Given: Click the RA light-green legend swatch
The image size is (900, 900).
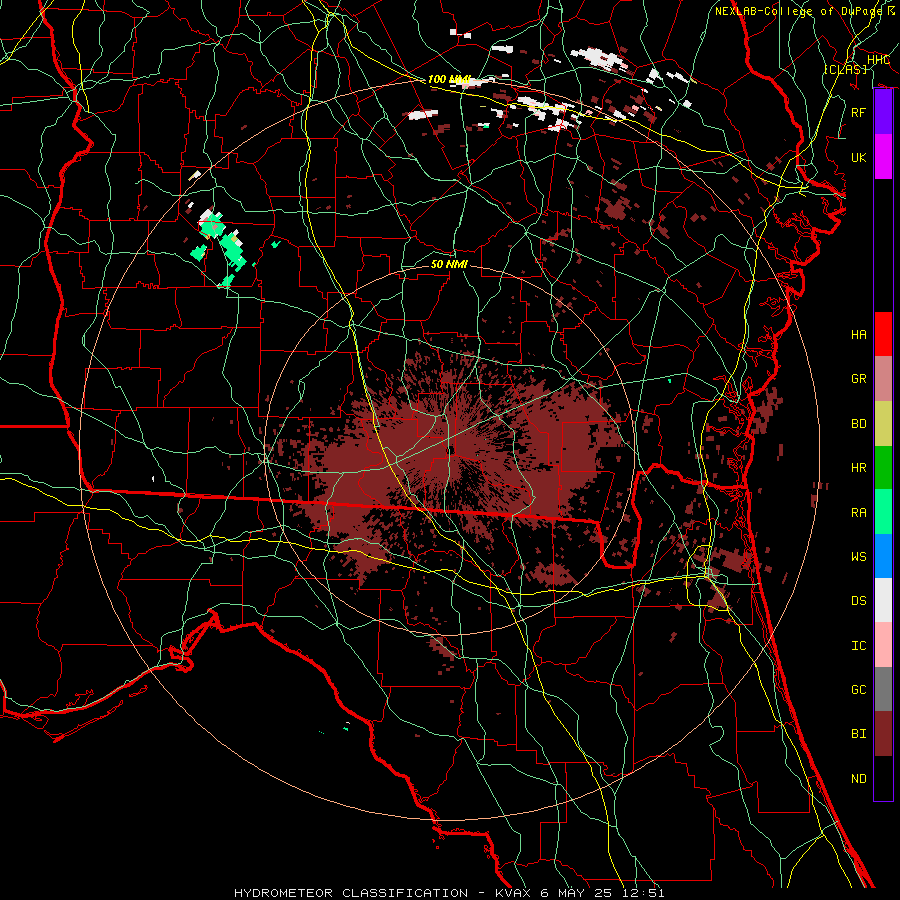Looking at the screenshot, I should pos(883,512).
